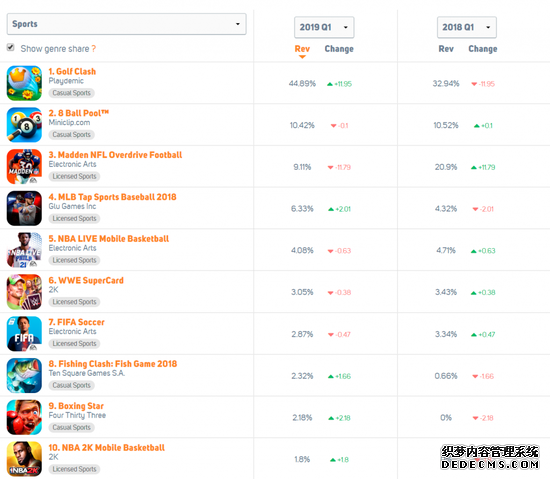Click the NBA LIVE Mobile icon
The width and height of the screenshot is (550, 479).
pyautogui.click(x=24, y=250)
